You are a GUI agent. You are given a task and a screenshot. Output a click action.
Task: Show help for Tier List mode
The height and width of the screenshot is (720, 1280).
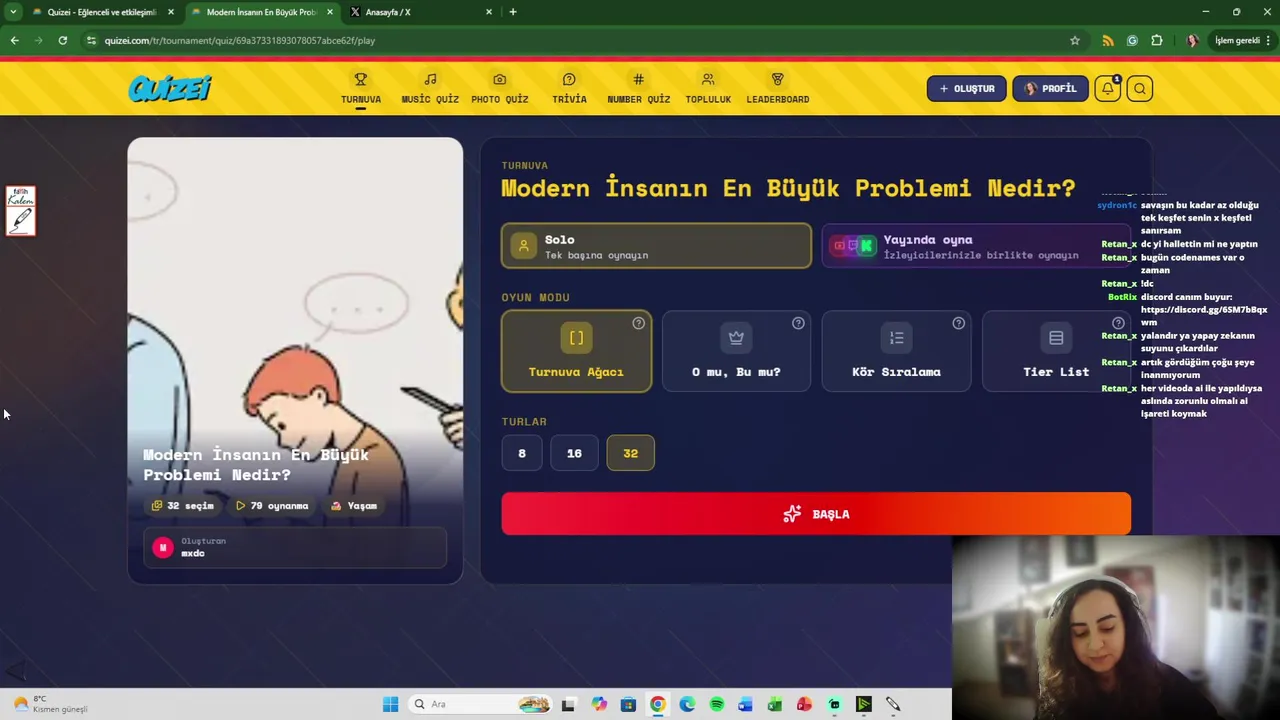(x=1118, y=323)
